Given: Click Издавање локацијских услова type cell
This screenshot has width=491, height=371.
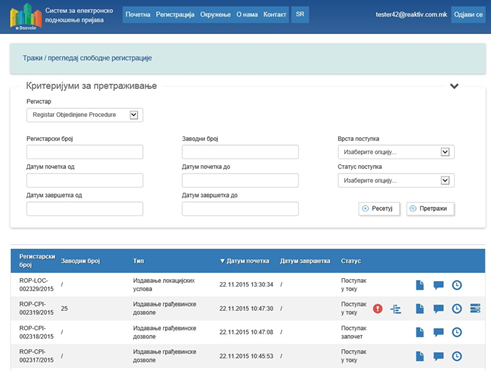Looking at the screenshot, I should pyautogui.click(x=164, y=285).
